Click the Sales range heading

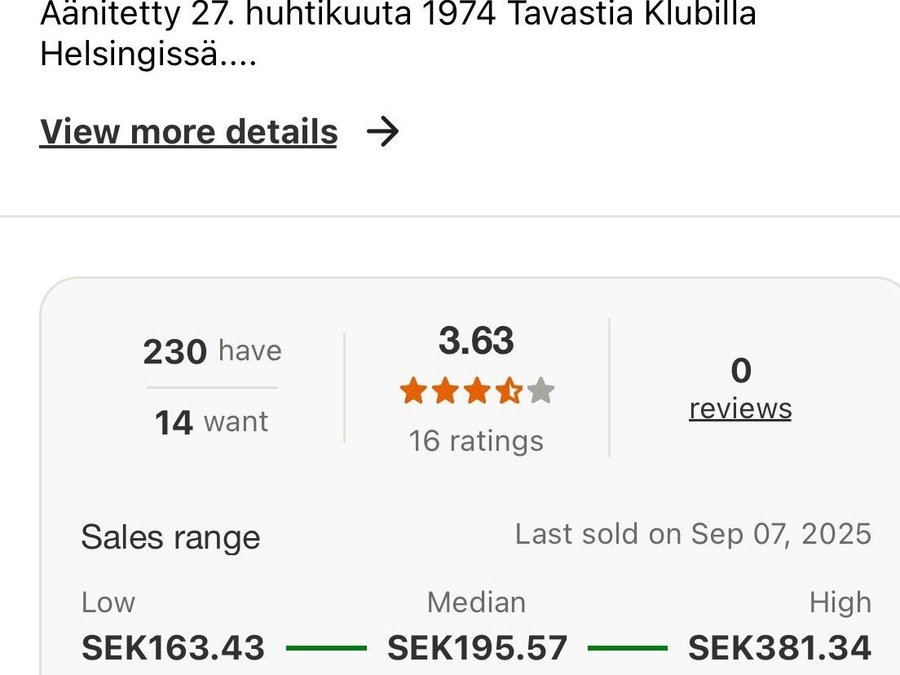point(170,537)
